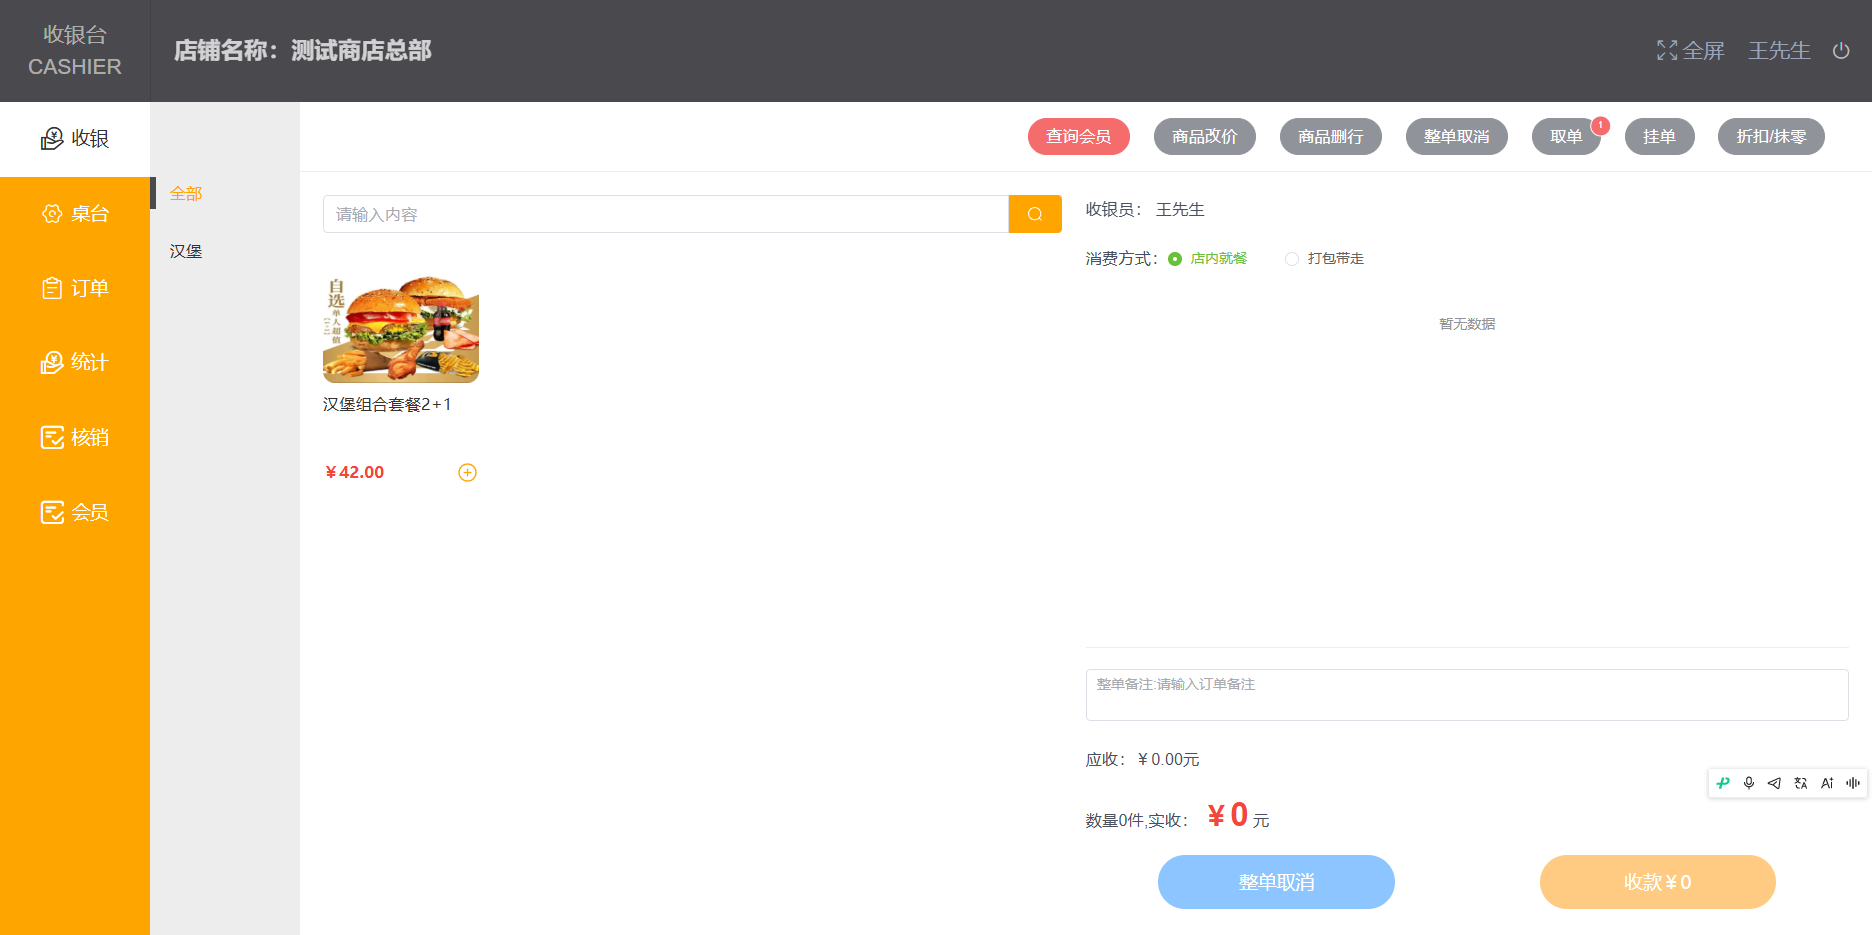This screenshot has height=935, width=1872.
Task: Click the audio waveform icon
Action: pyautogui.click(x=1853, y=783)
